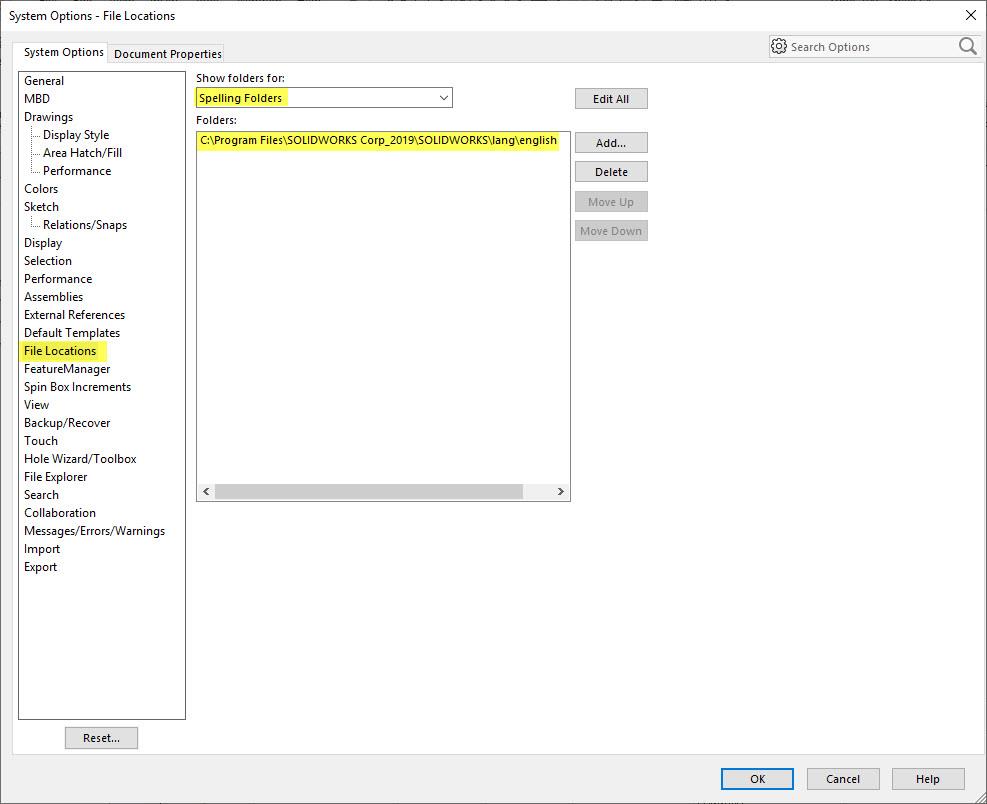Screen dimensions: 987x804
Task: Click the Reset button
Action: click(101, 737)
